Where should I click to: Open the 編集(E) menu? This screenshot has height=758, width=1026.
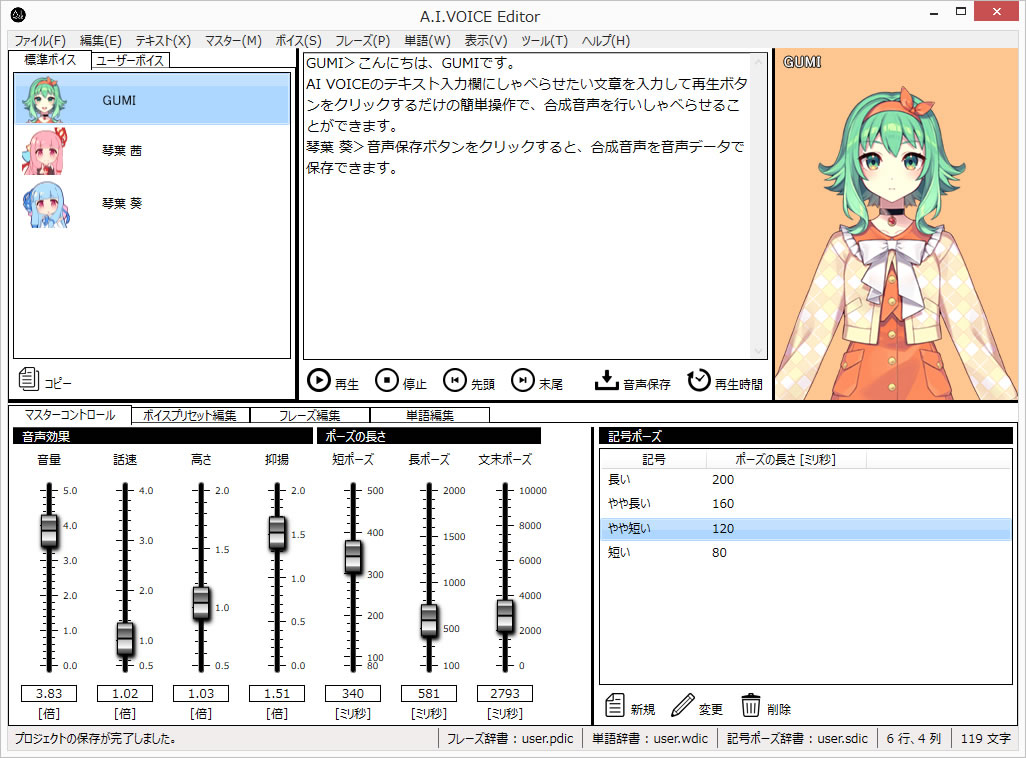click(101, 41)
